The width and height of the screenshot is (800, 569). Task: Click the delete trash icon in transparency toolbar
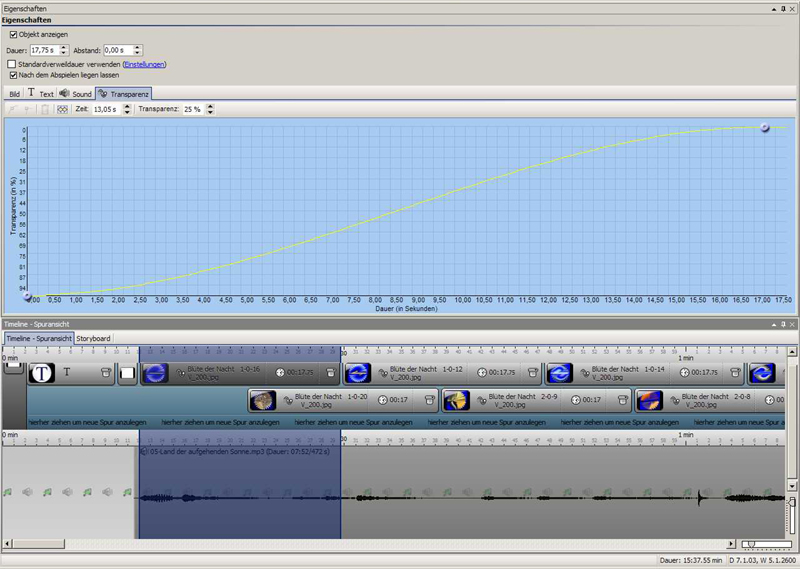[45, 109]
